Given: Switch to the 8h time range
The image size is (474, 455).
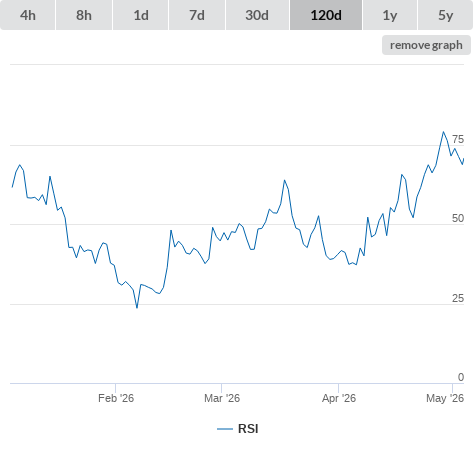Looking at the screenshot, I should point(84,15).
